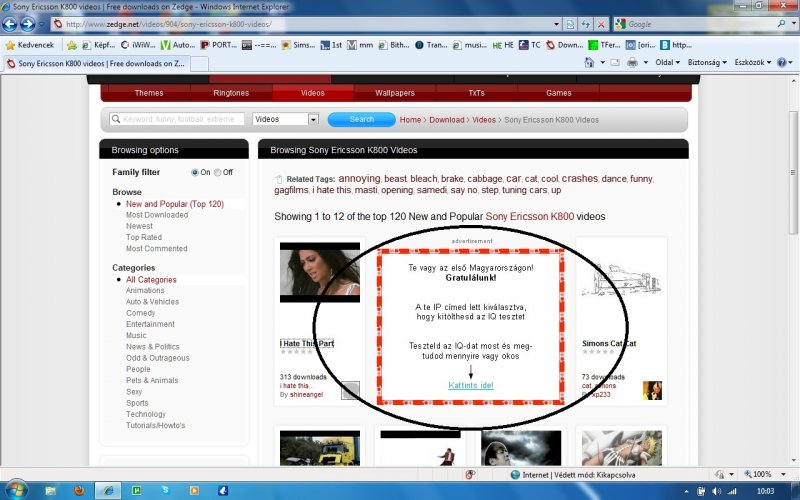Image resolution: width=800 pixels, height=500 pixels.
Task: Expand the Home button dropdown arrow
Action: pyautogui.click(x=602, y=62)
